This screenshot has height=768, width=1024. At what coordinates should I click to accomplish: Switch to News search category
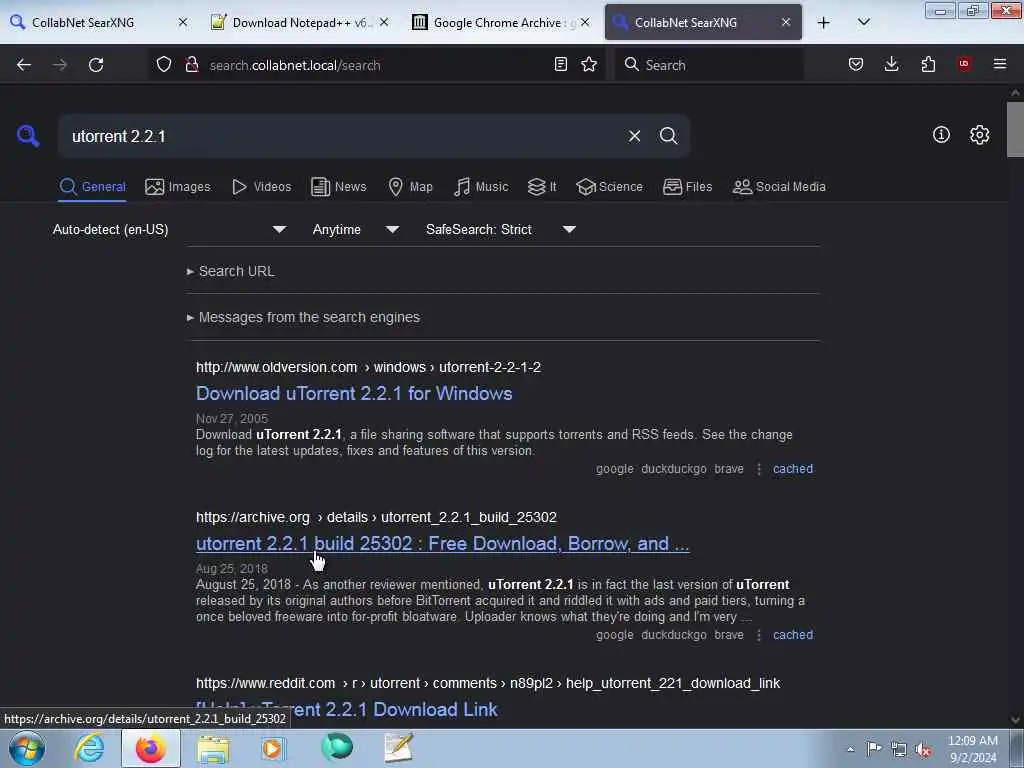[338, 187]
